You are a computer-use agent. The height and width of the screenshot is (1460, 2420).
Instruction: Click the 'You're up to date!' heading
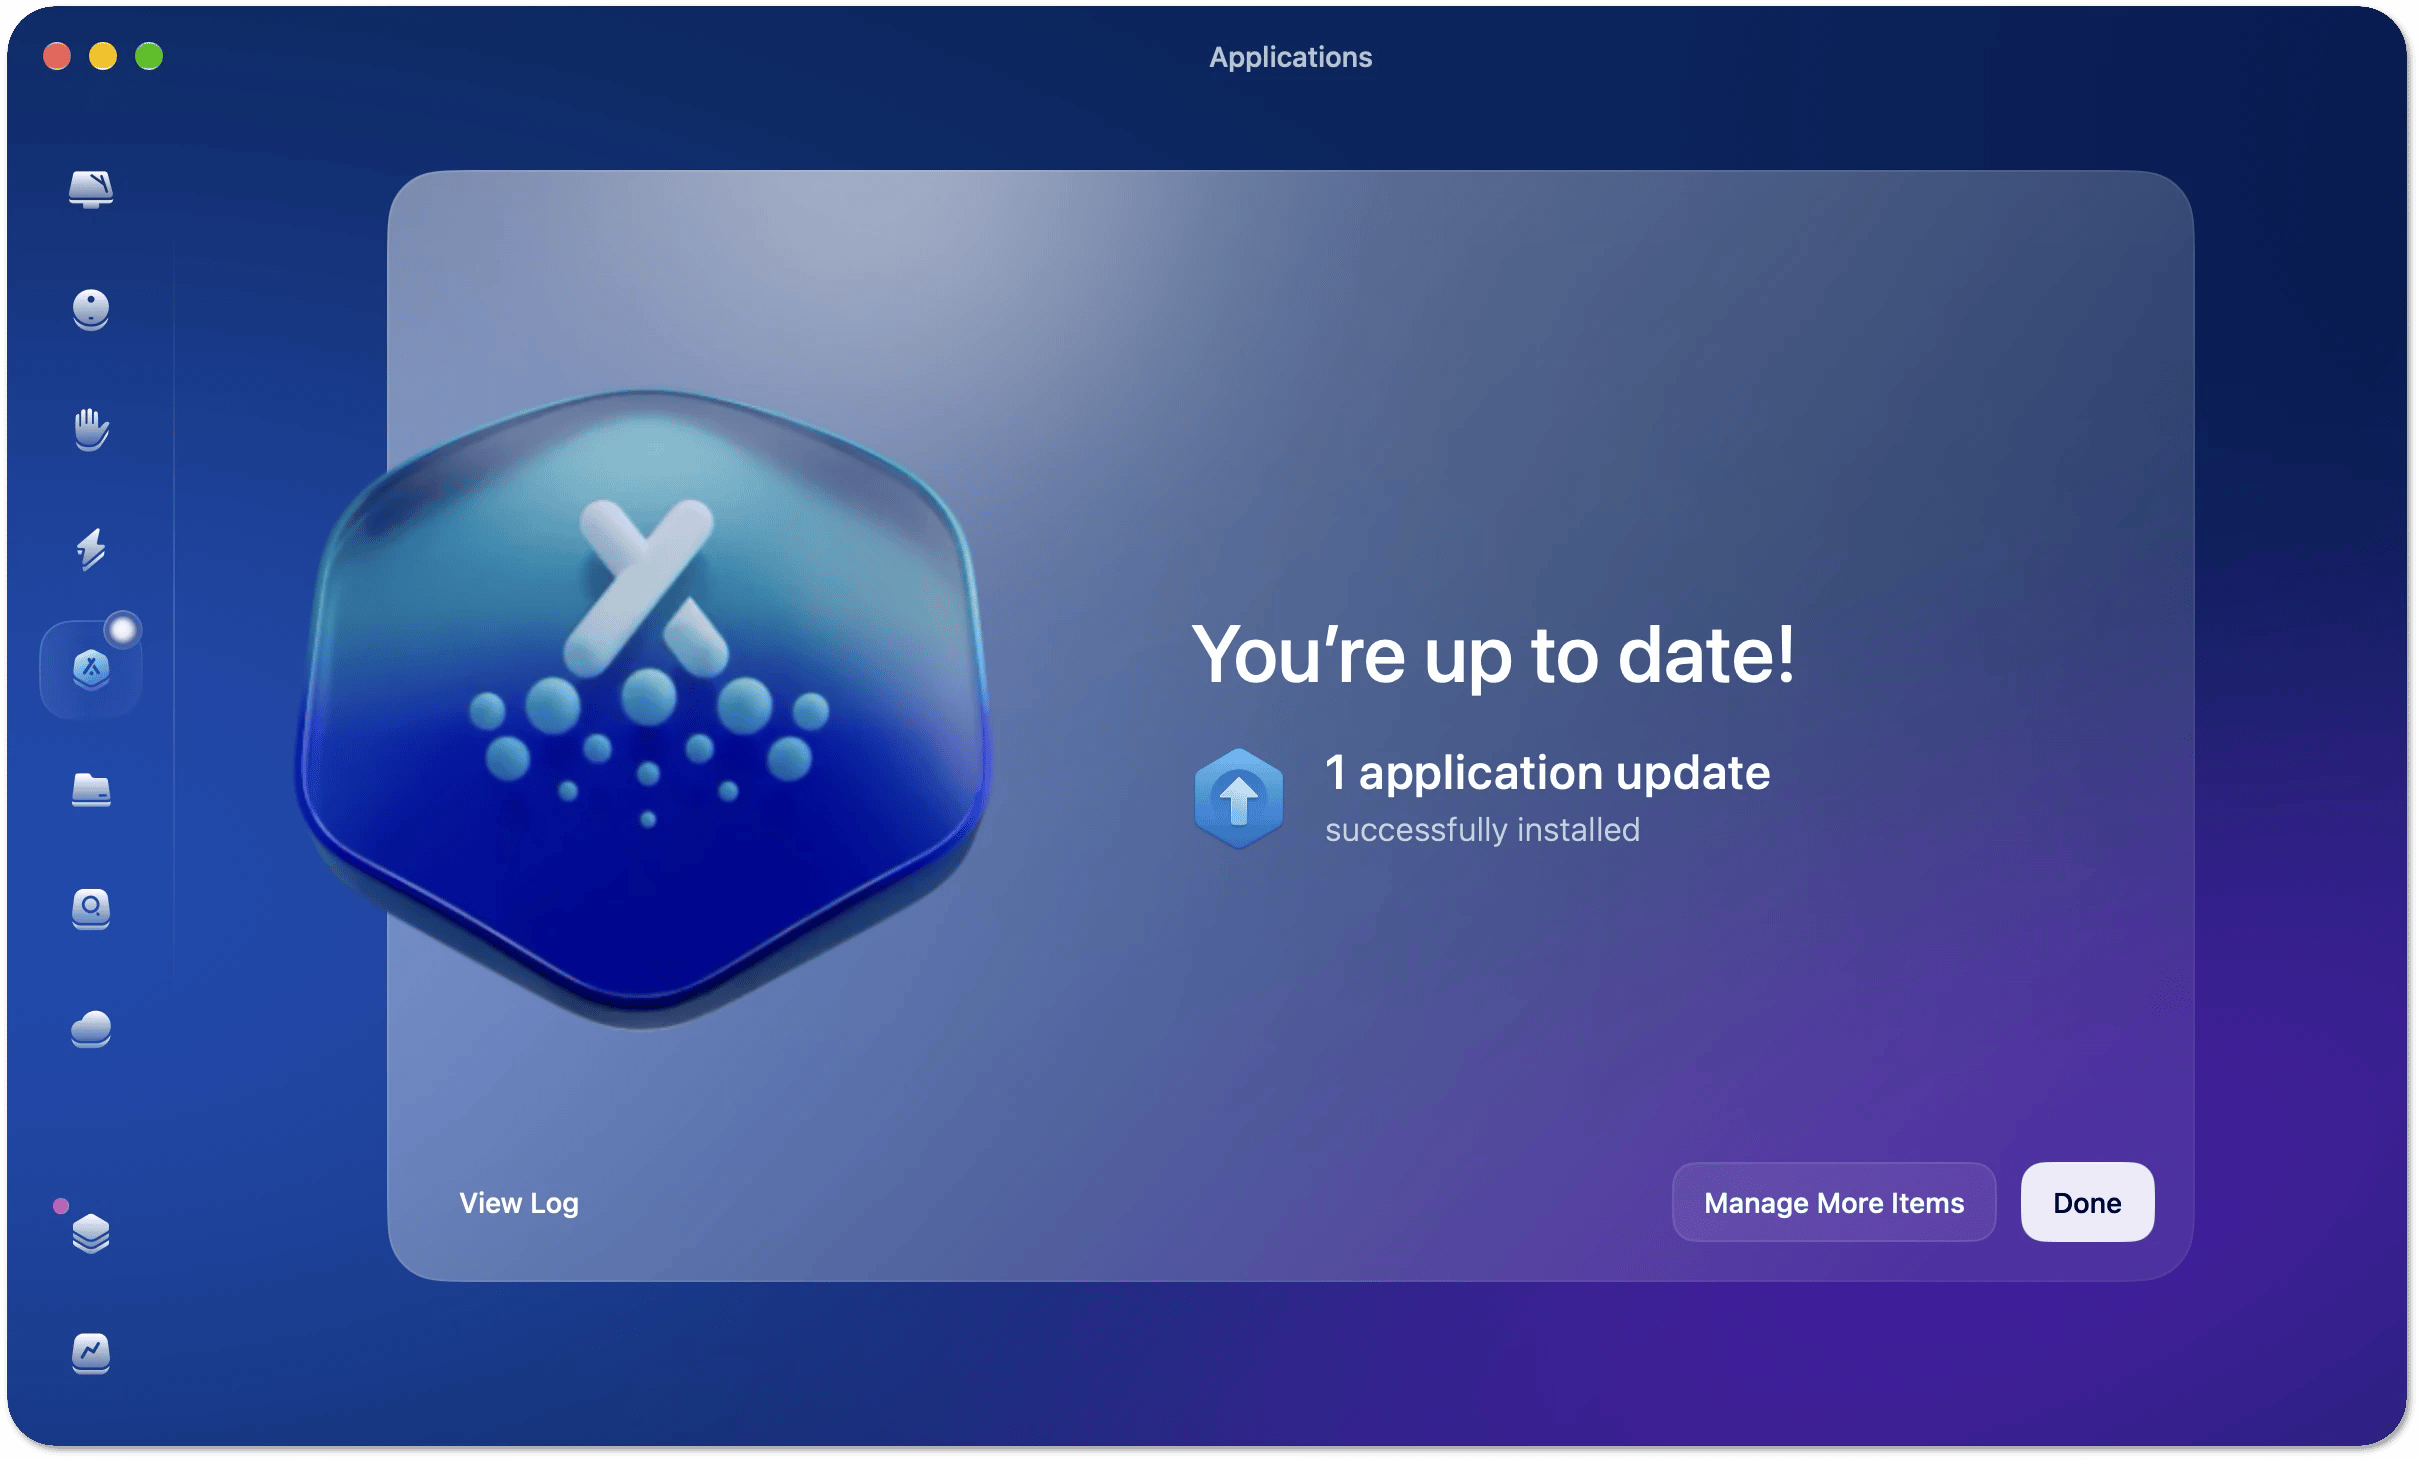tap(1494, 655)
